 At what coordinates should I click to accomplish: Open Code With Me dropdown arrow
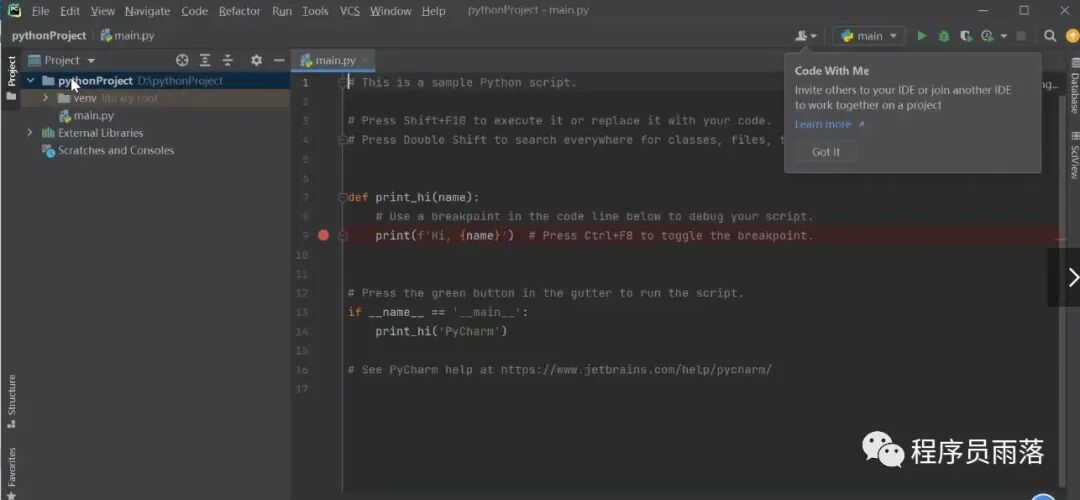point(814,37)
